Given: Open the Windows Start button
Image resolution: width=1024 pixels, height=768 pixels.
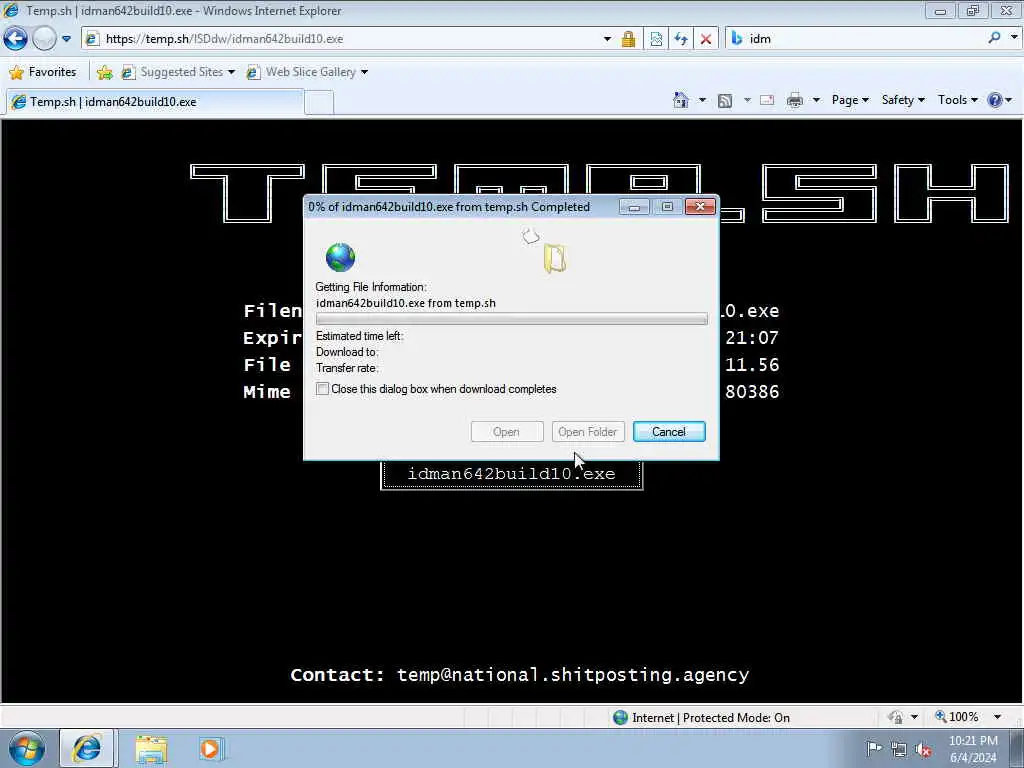Looking at the screenshot, I should pyautogui.click(x=27, y=748).
